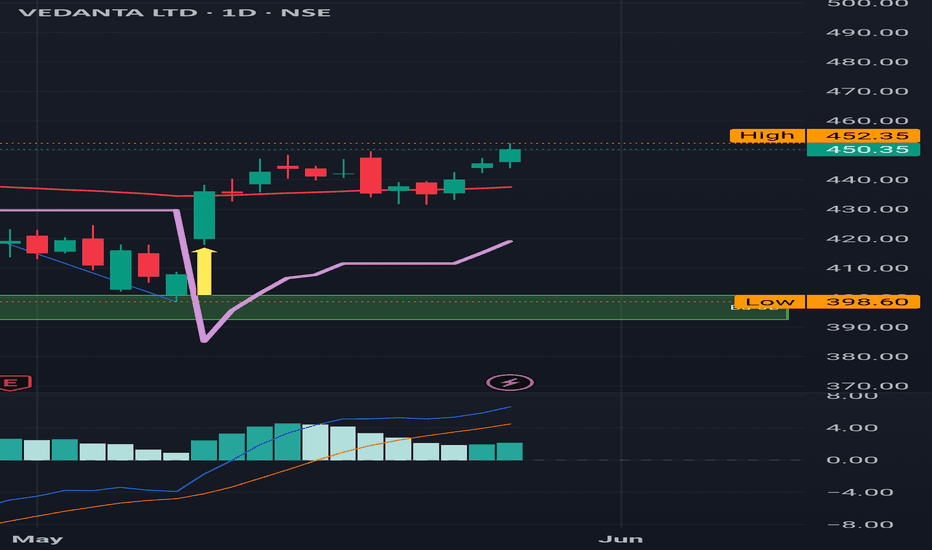
Task: Click the Jun label on time axis
Action: 621,539
